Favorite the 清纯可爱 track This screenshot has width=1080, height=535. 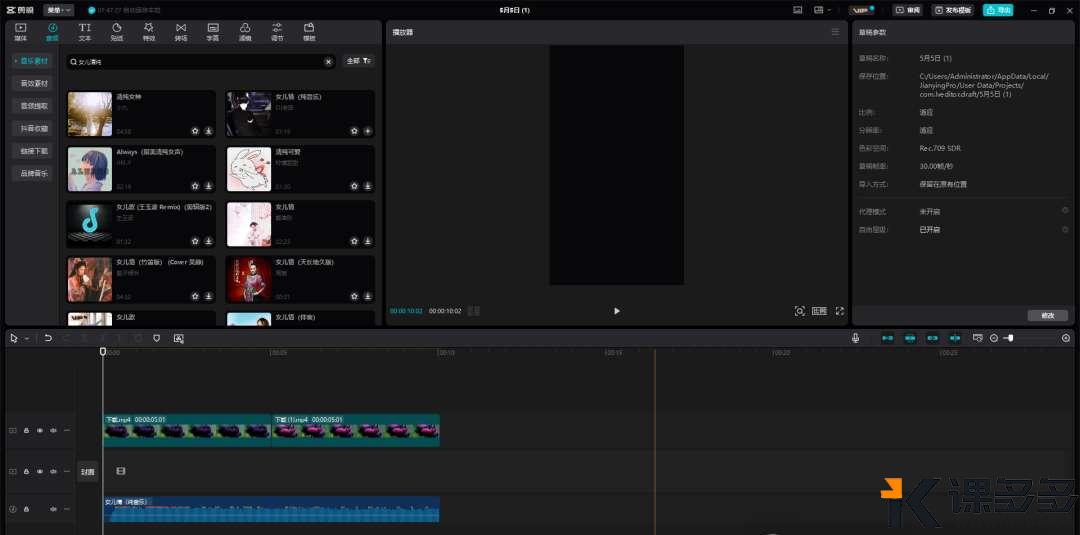pos(354,186)
